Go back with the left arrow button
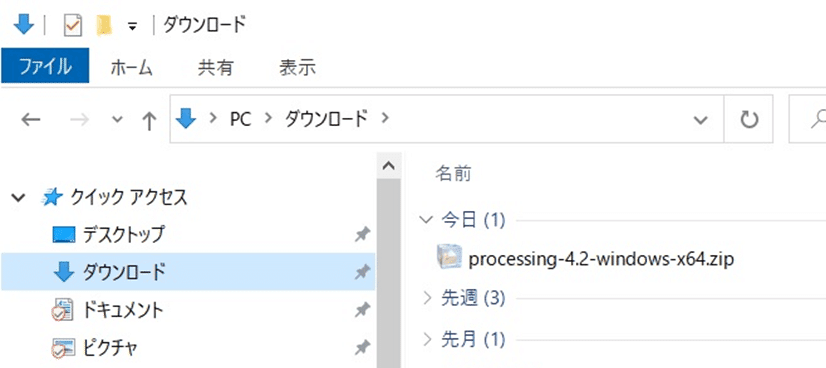Image resolution: width=826 pixels, height=368 pixels. click(31, 120)
